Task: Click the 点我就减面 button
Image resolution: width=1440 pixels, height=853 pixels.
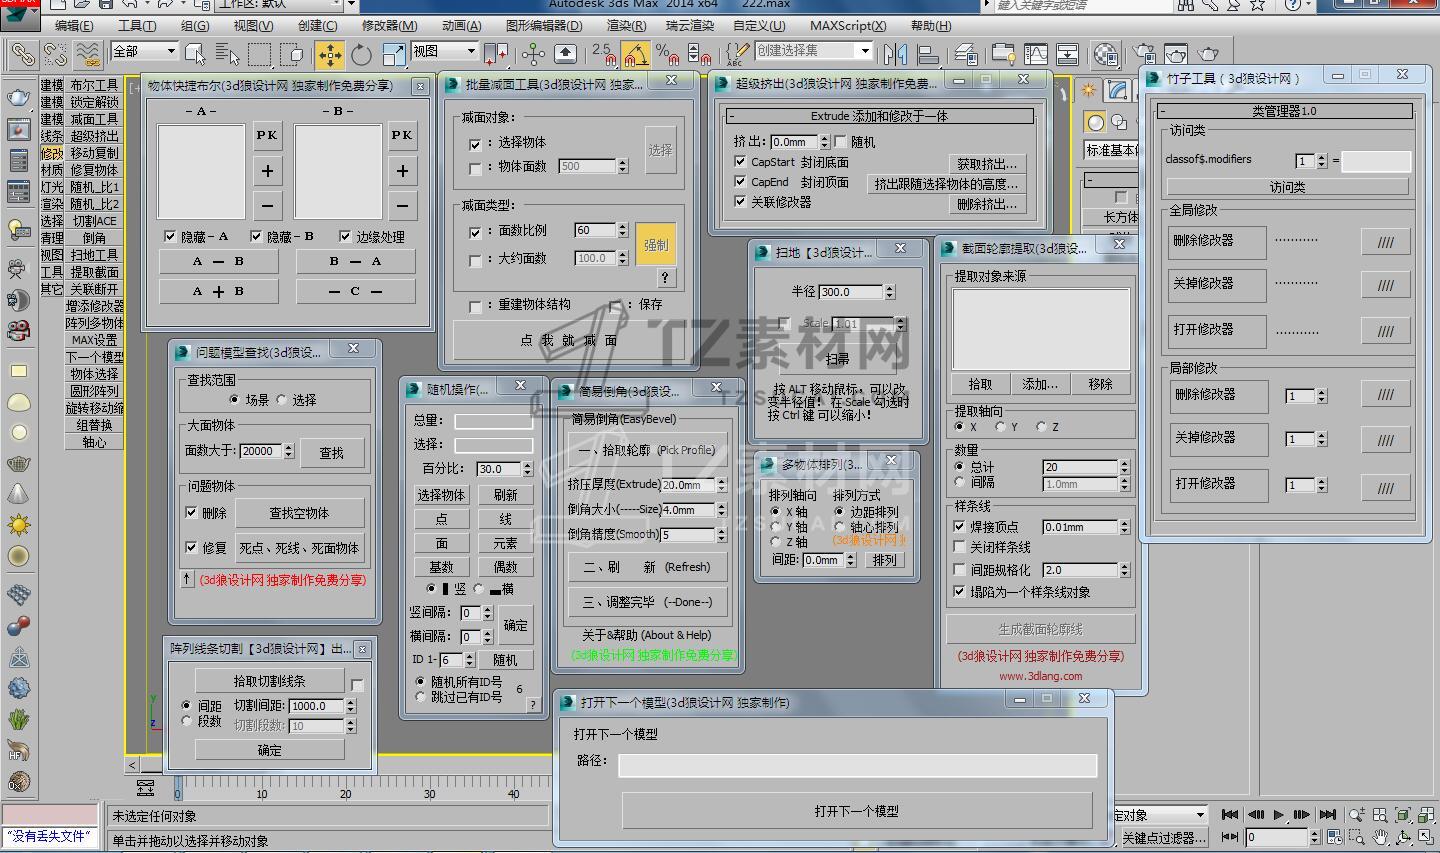Action: 568,340
